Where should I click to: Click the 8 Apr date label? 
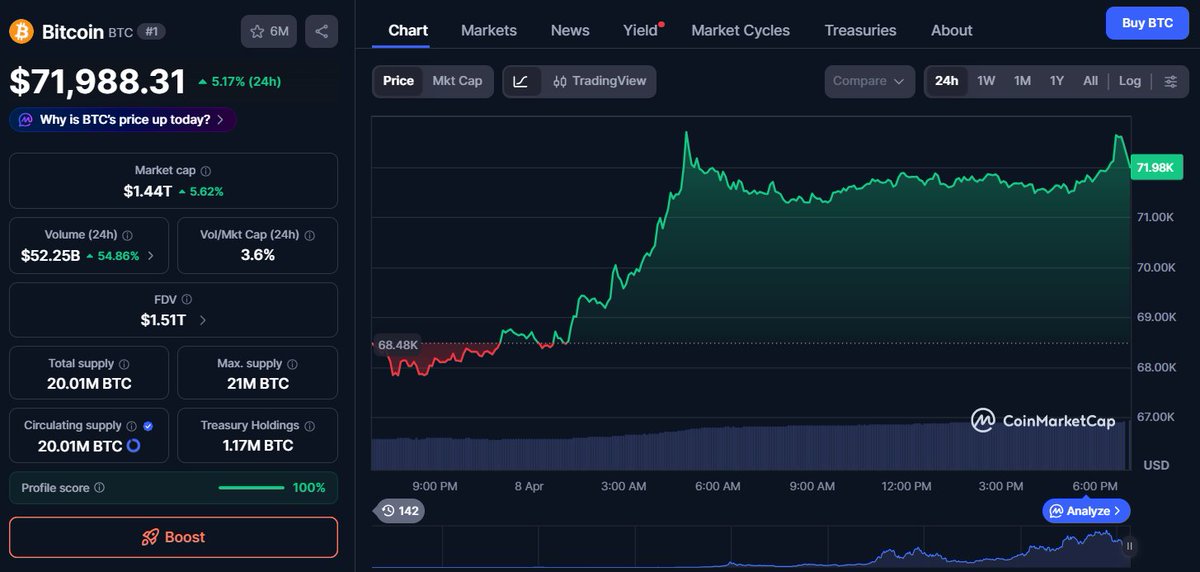tap(529, 486)
